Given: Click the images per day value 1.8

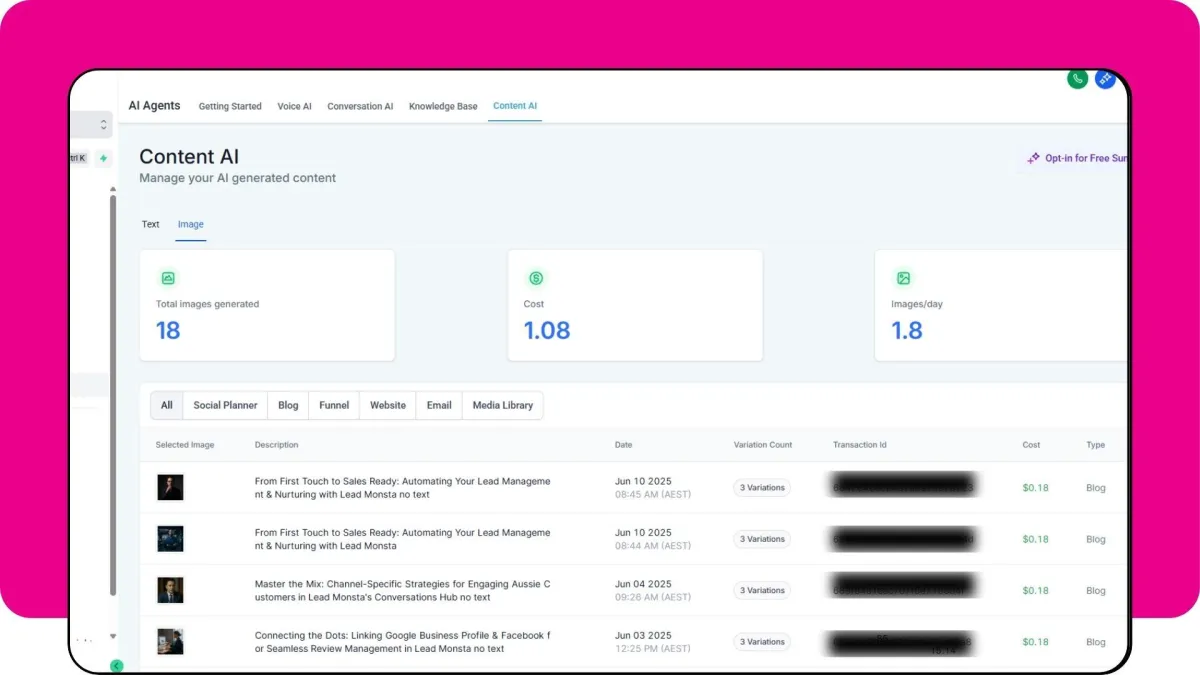Looking at the screenshot, I should coord(907,331).
